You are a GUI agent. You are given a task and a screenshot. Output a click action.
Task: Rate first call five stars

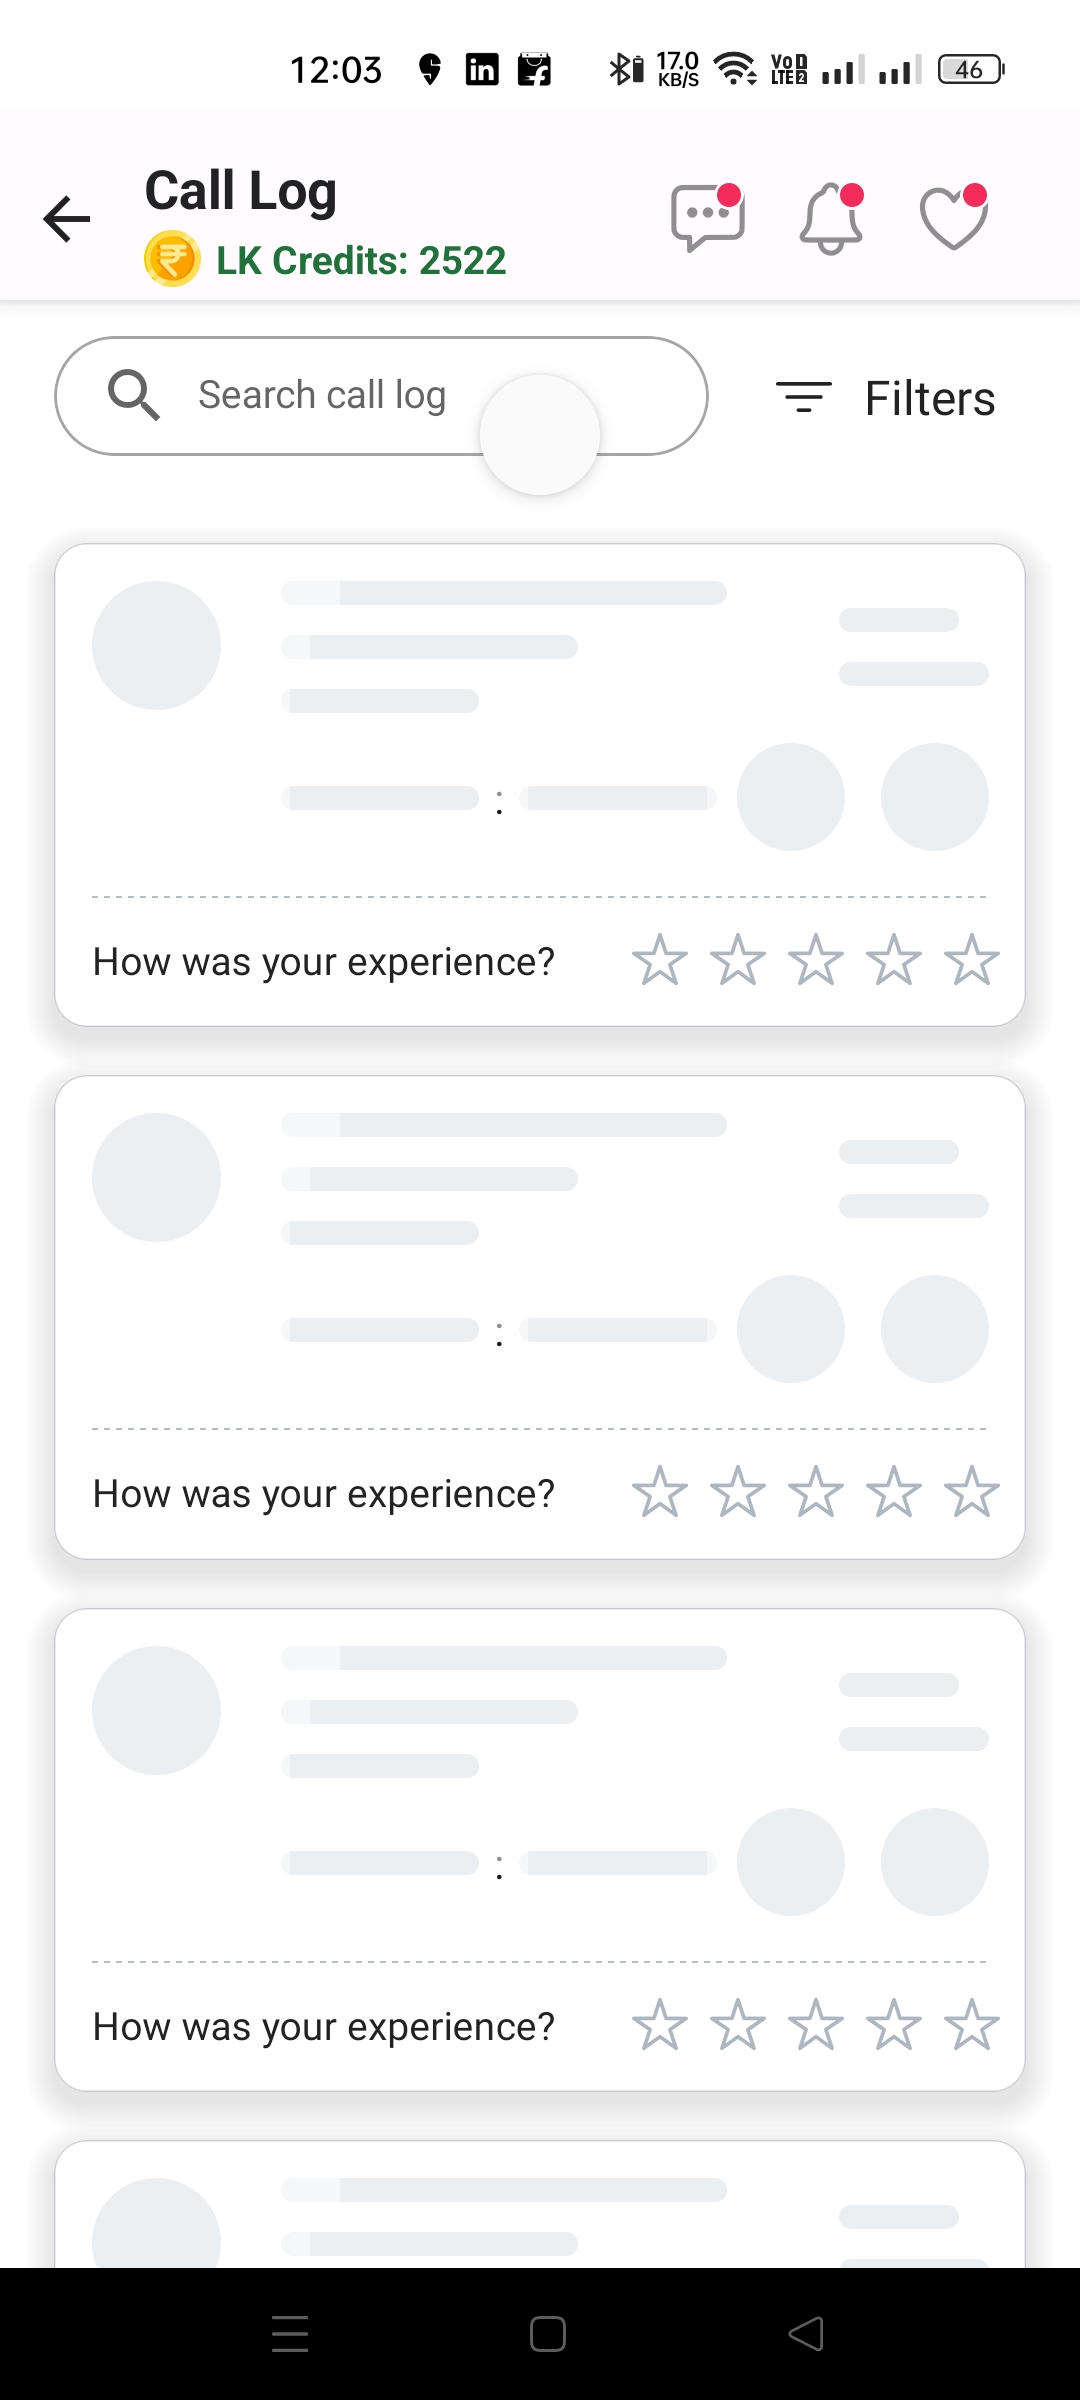(x=971, y=960)
